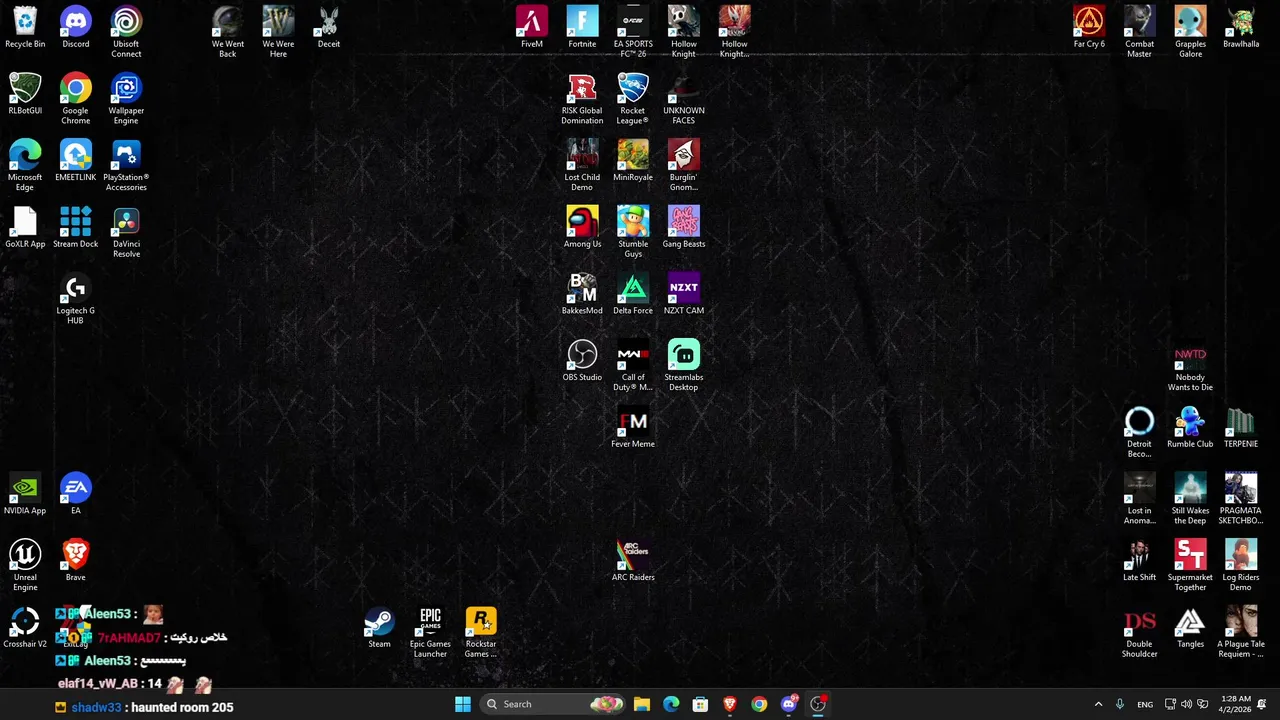Open the Fever Meme desktop icon
This screenshot has width=1280, height=720.
633,428
